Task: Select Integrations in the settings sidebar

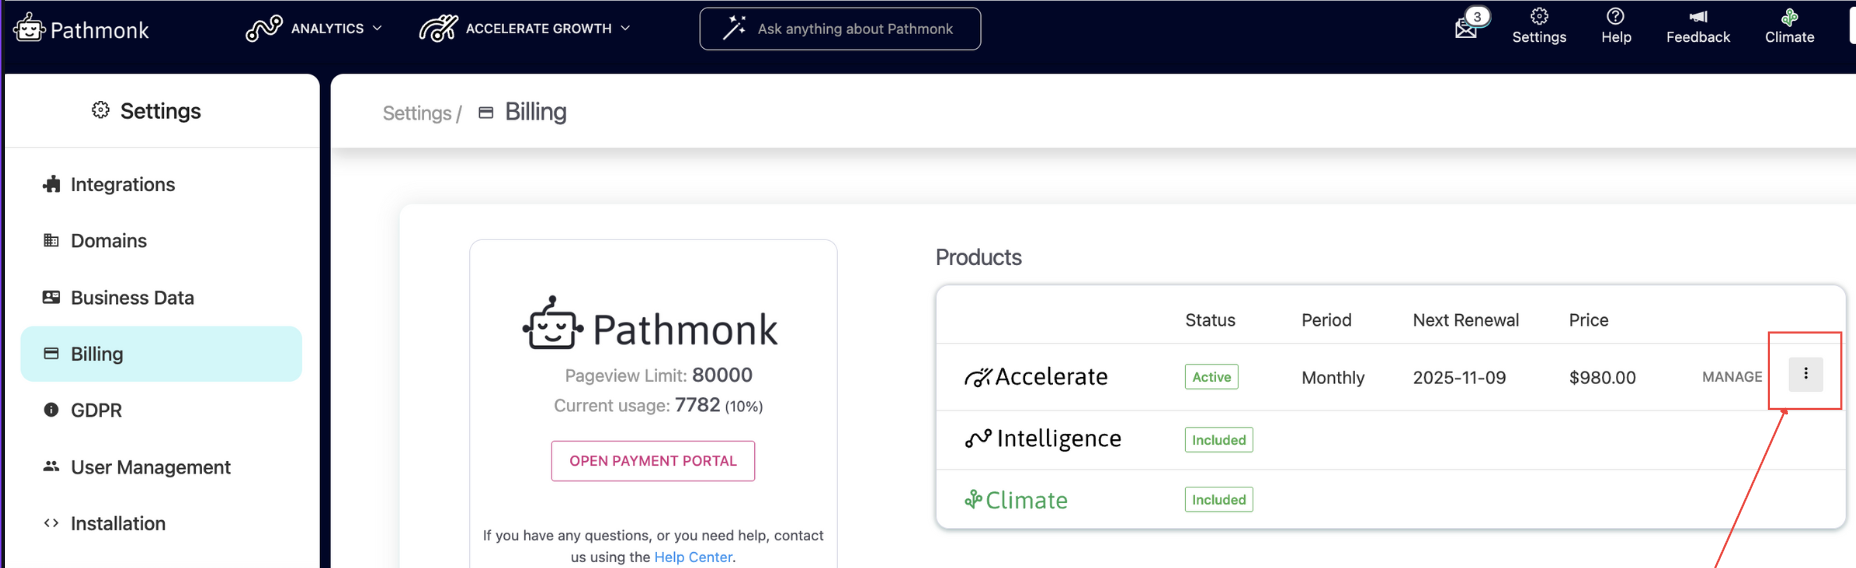Action: click(x=122, y=185)
